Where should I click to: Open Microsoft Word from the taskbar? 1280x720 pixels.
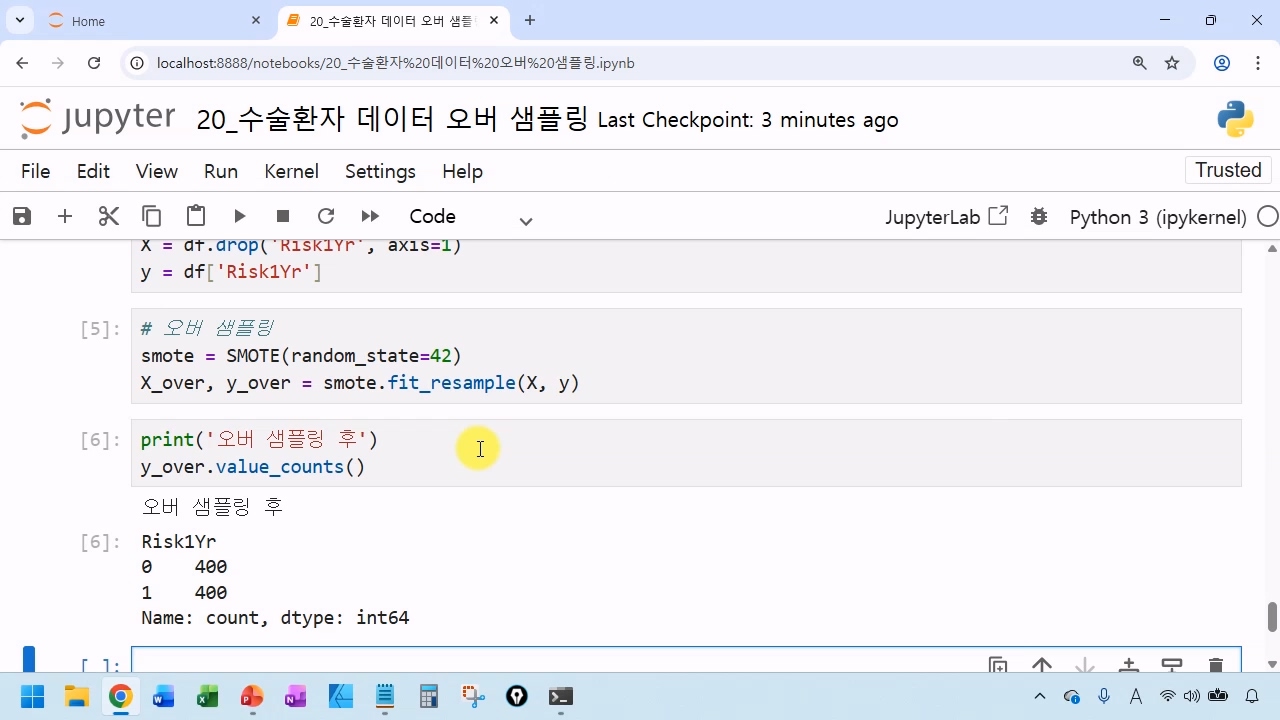[163, 696]
